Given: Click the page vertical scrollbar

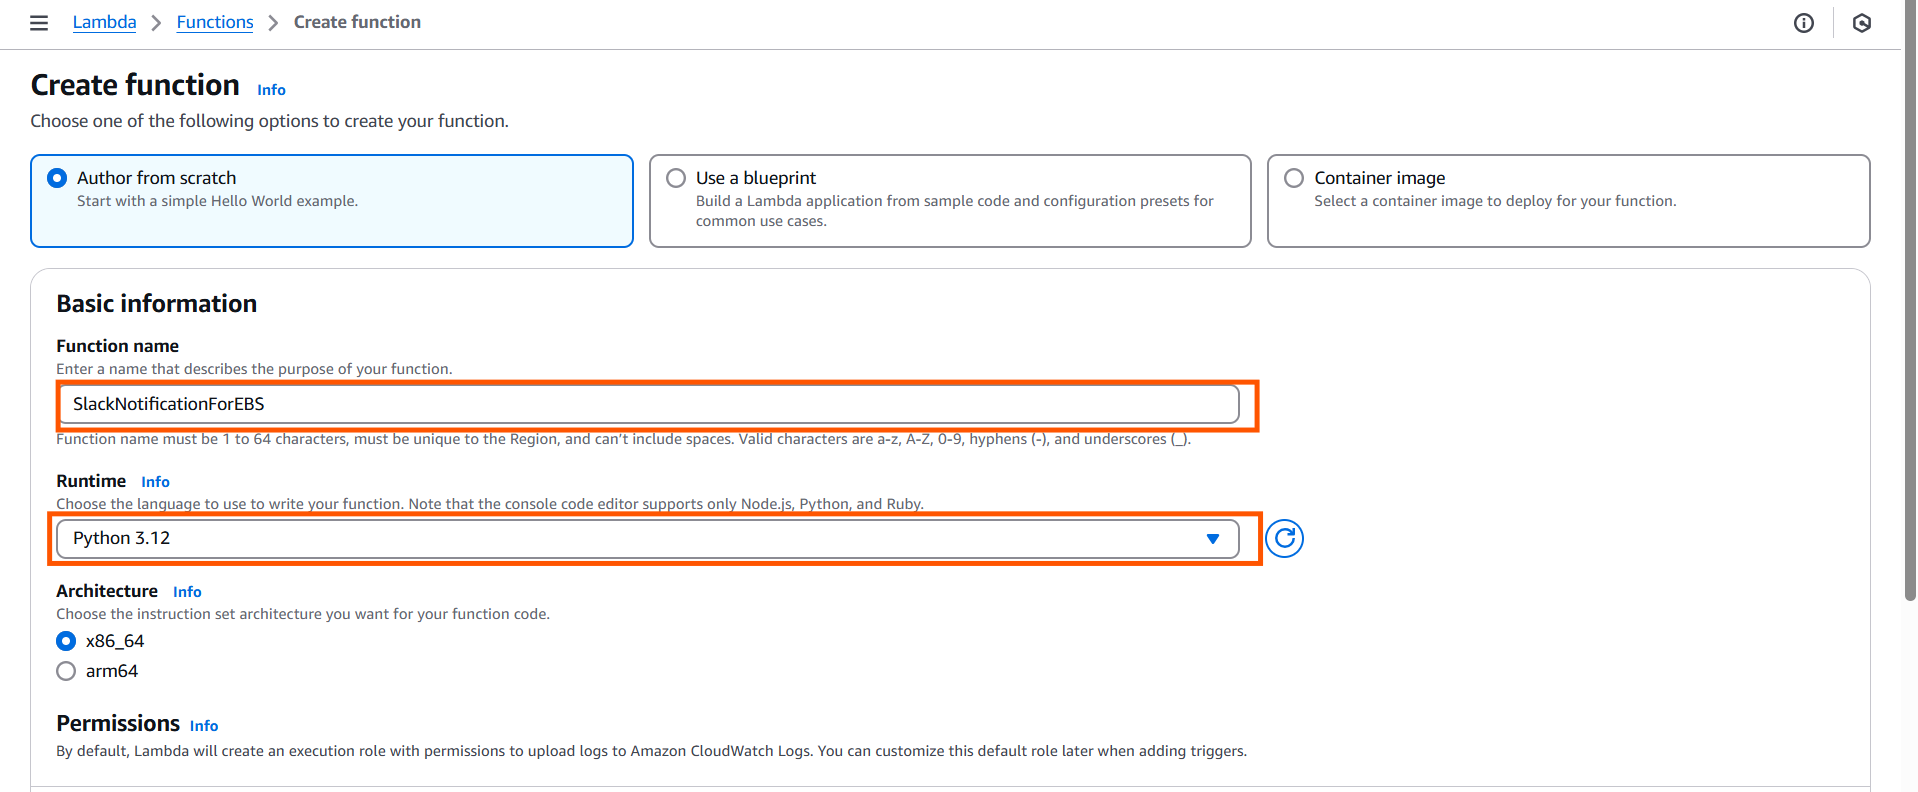Looking at the screenshot, I should (x=1910, y=300).
